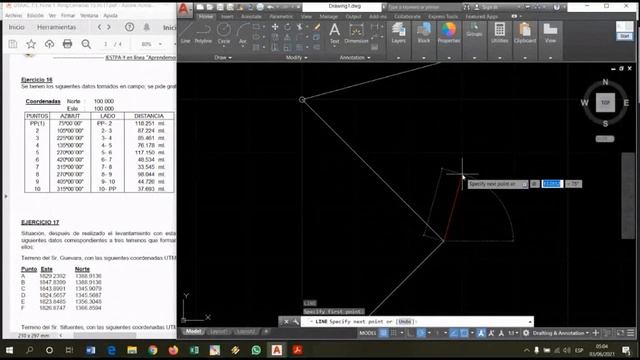Expand the Draw panel dropdown
Screen dimensions: 640x360
(x=223, y=58)
